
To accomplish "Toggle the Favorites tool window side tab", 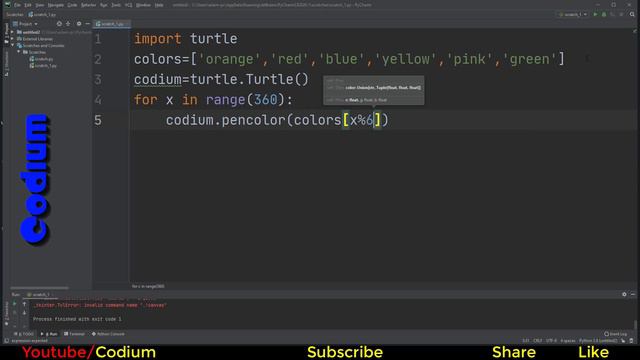I will [7, 312].
